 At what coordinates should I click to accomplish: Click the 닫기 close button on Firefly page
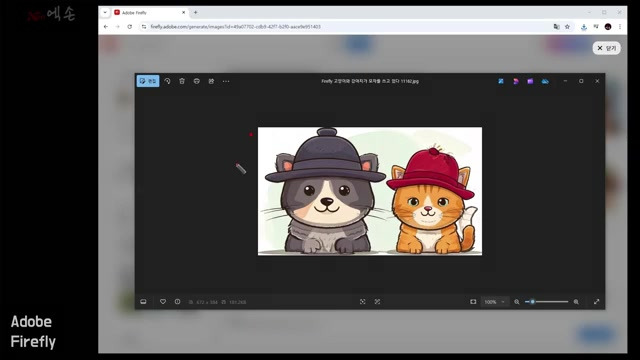point(607,48)
